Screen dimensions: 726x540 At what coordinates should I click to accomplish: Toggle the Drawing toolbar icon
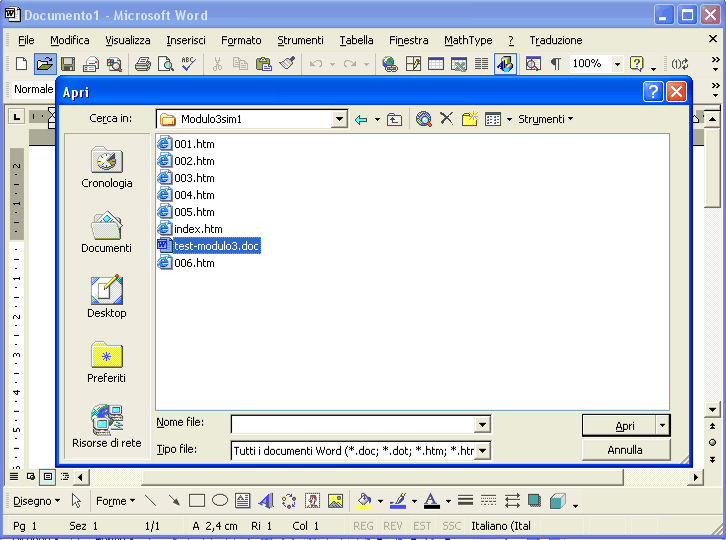coord(505,63)
